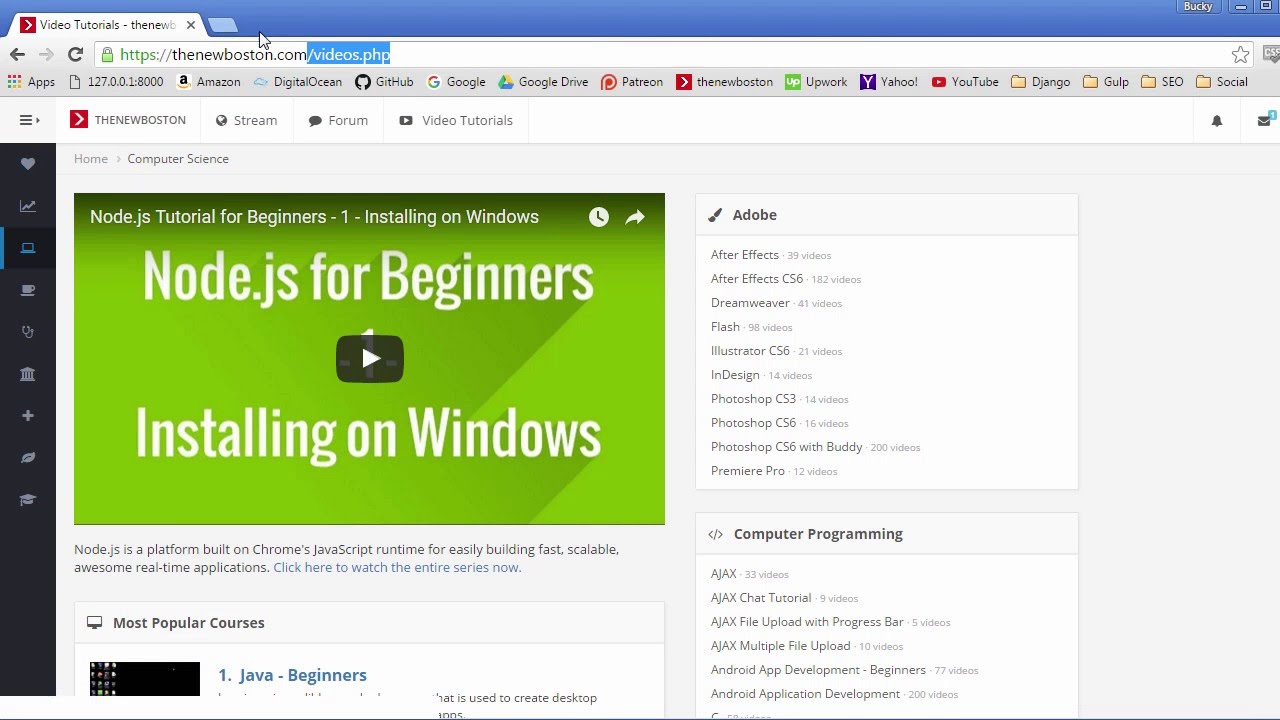This screenshot has height=720, width=1280.
Task: Toggle the hamburger sidebar menu icon
Action: (x=29, y=120)
